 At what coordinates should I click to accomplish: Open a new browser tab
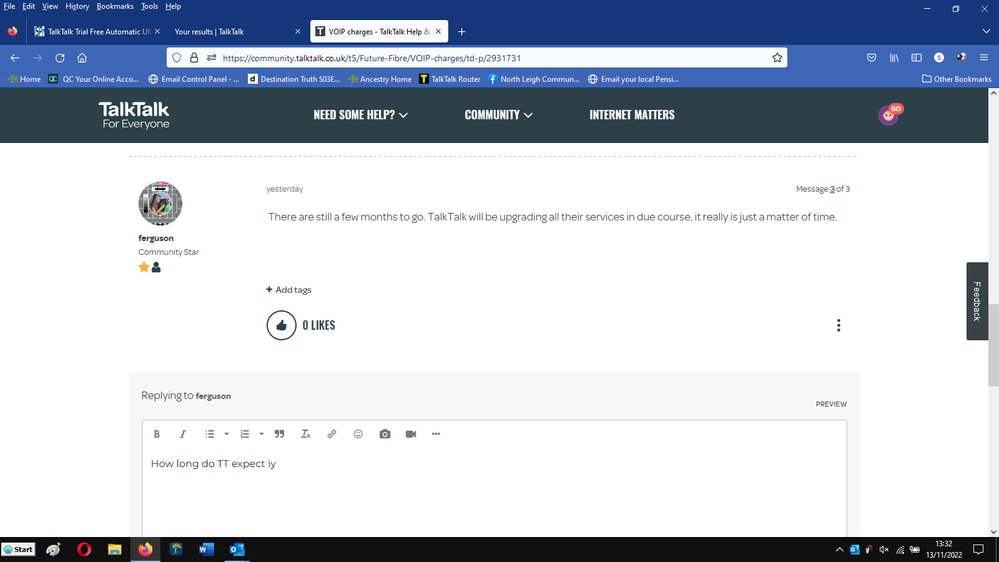point(461,31)
